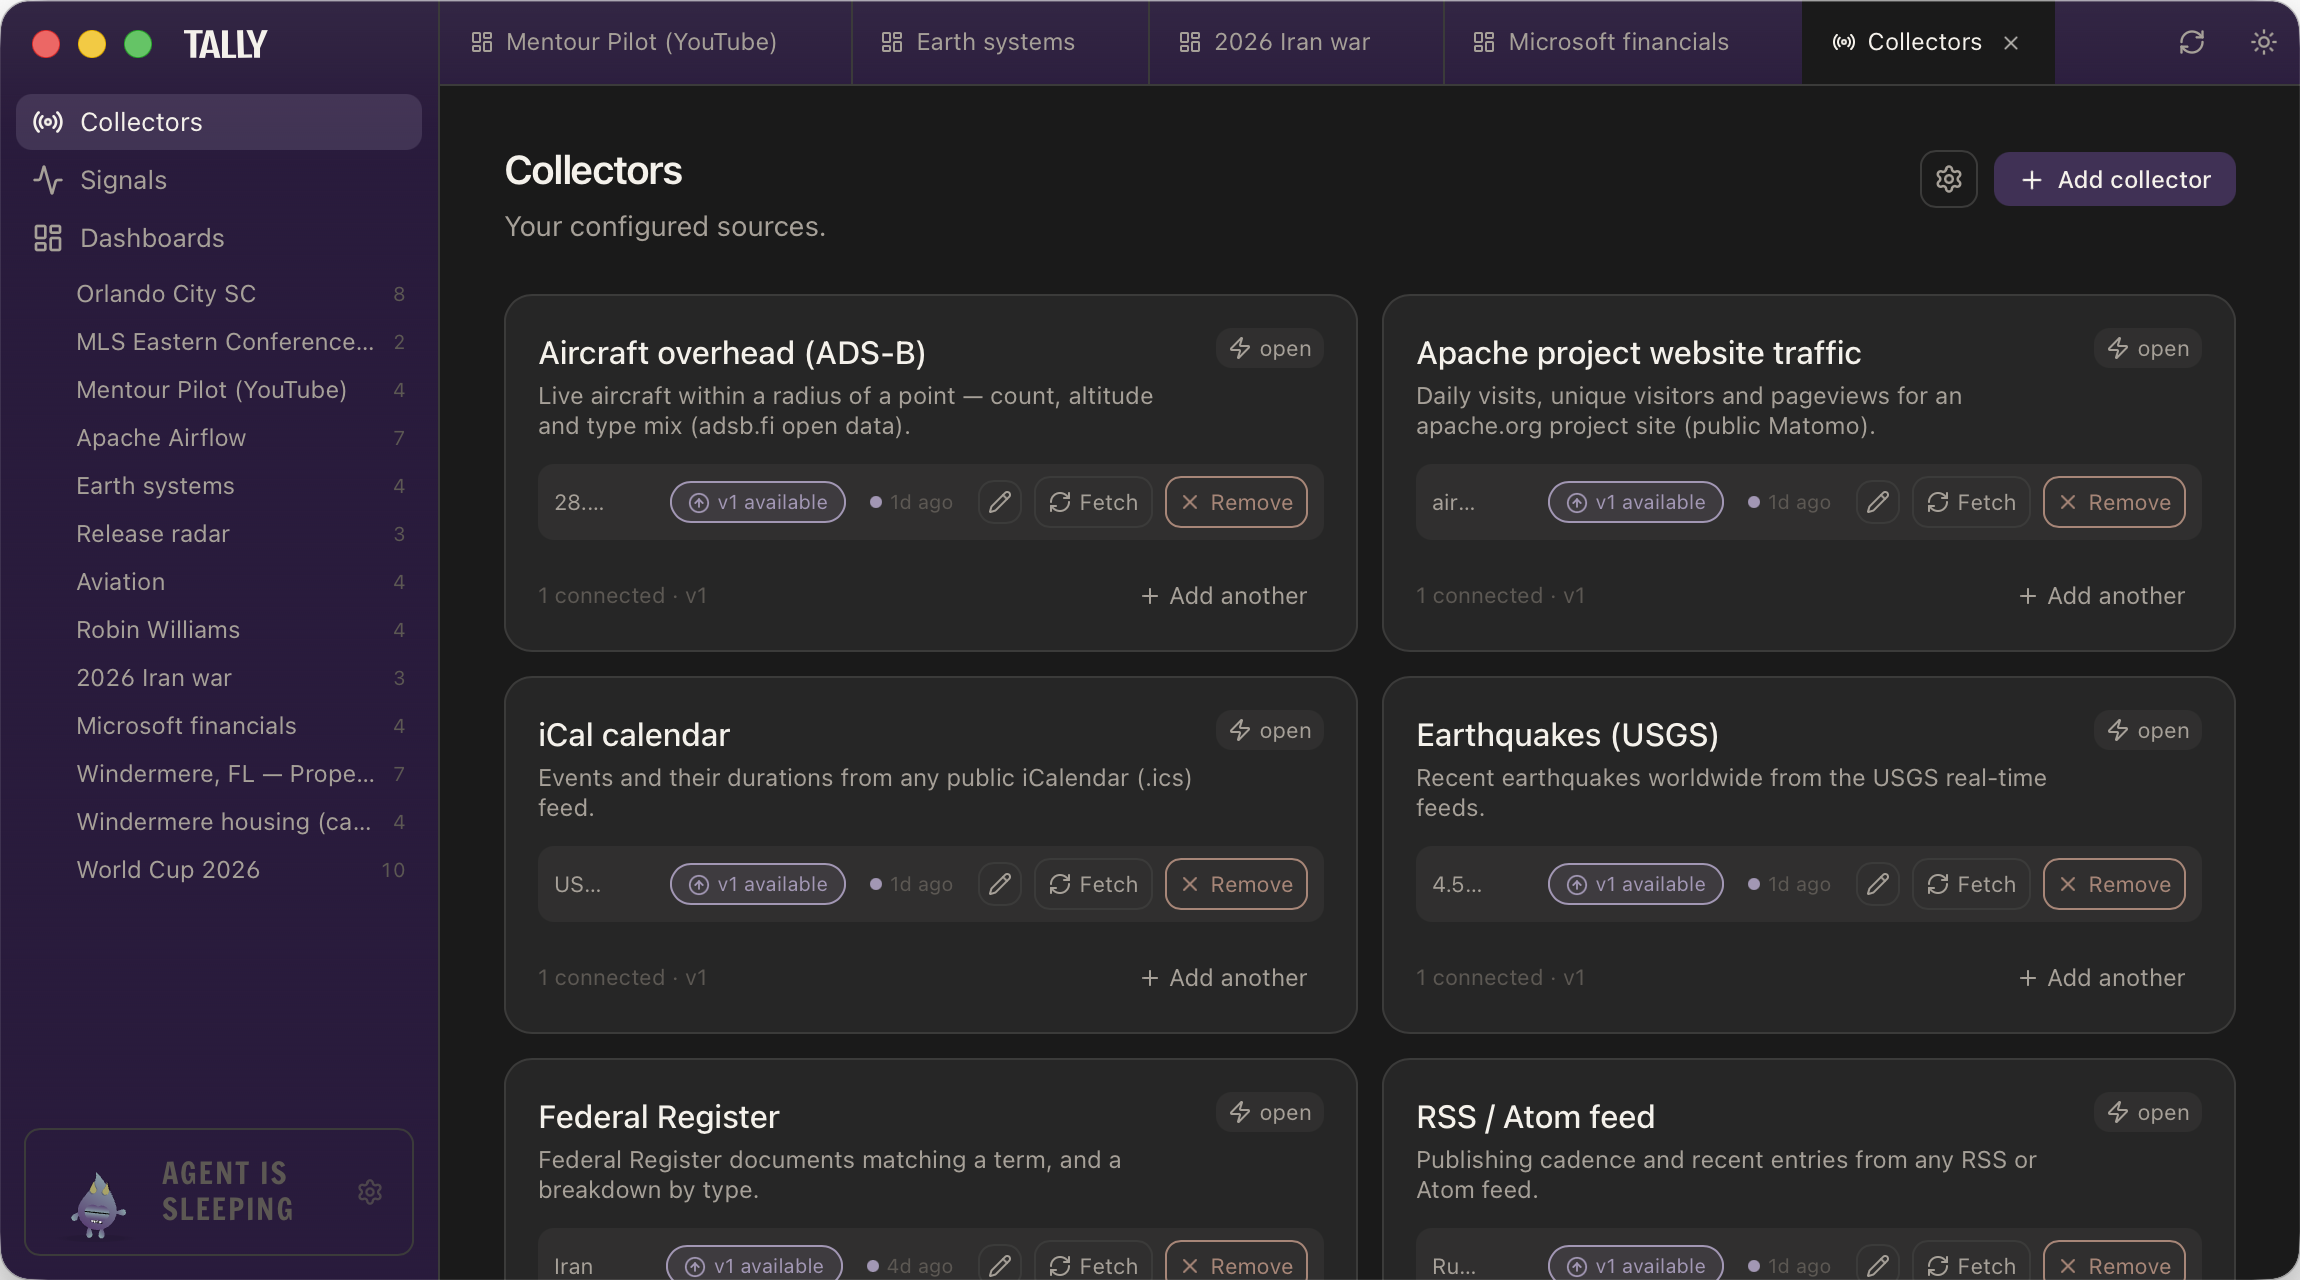Viewport: 2300px width, 1280px height.
Task: Switch to Mentour Pilot (YouTube) tab
Action: 645,42
